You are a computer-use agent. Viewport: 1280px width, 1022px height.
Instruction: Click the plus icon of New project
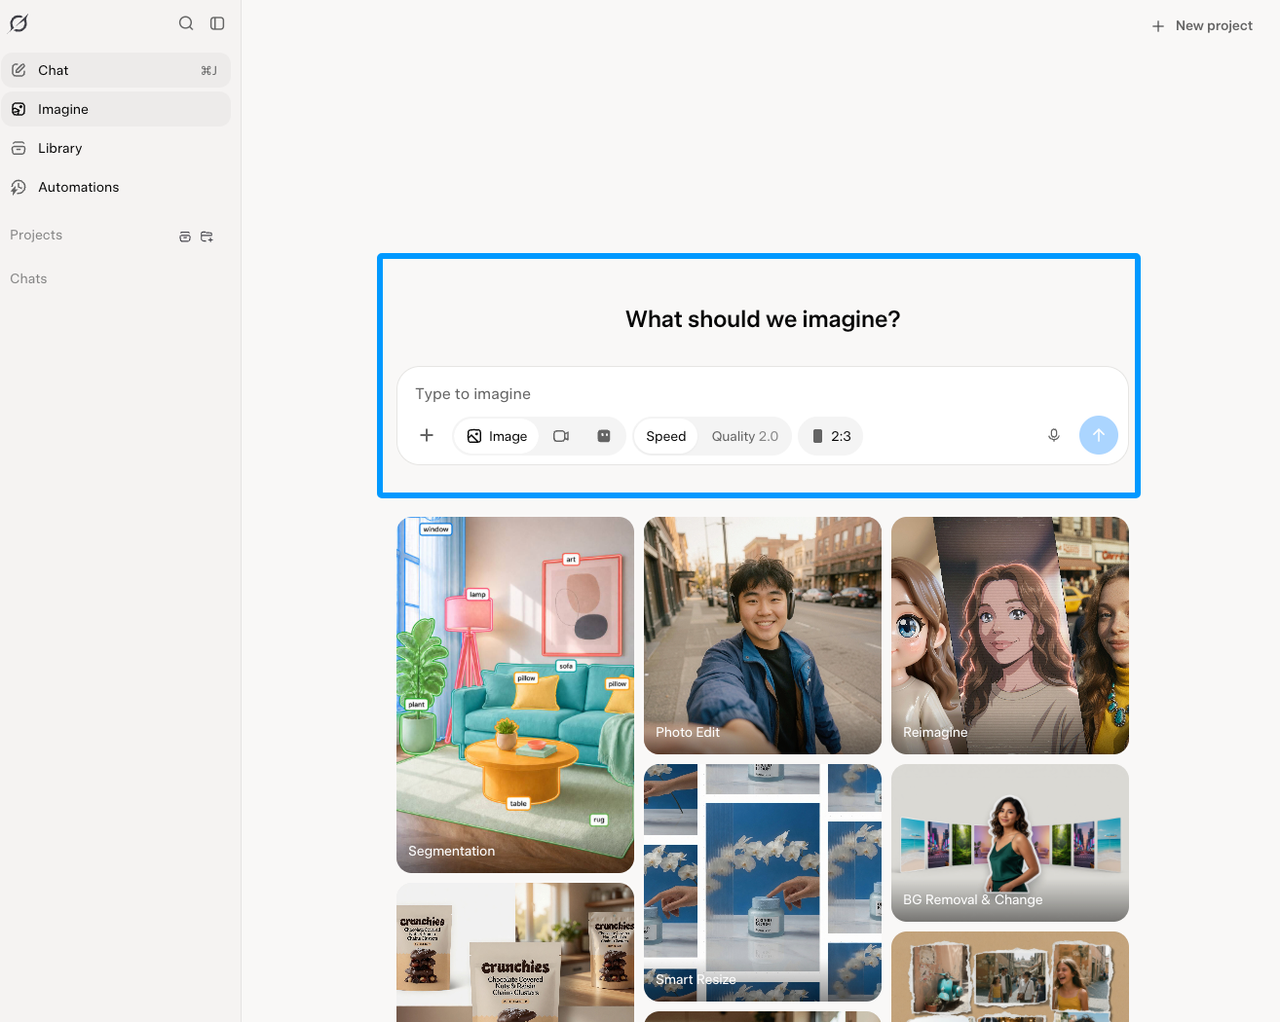tap(1158, 26)
